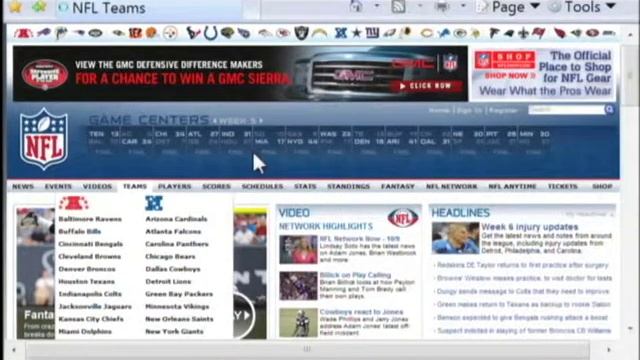
Task: Click the large NFL shield logo
Action: (x=44, y=139)
